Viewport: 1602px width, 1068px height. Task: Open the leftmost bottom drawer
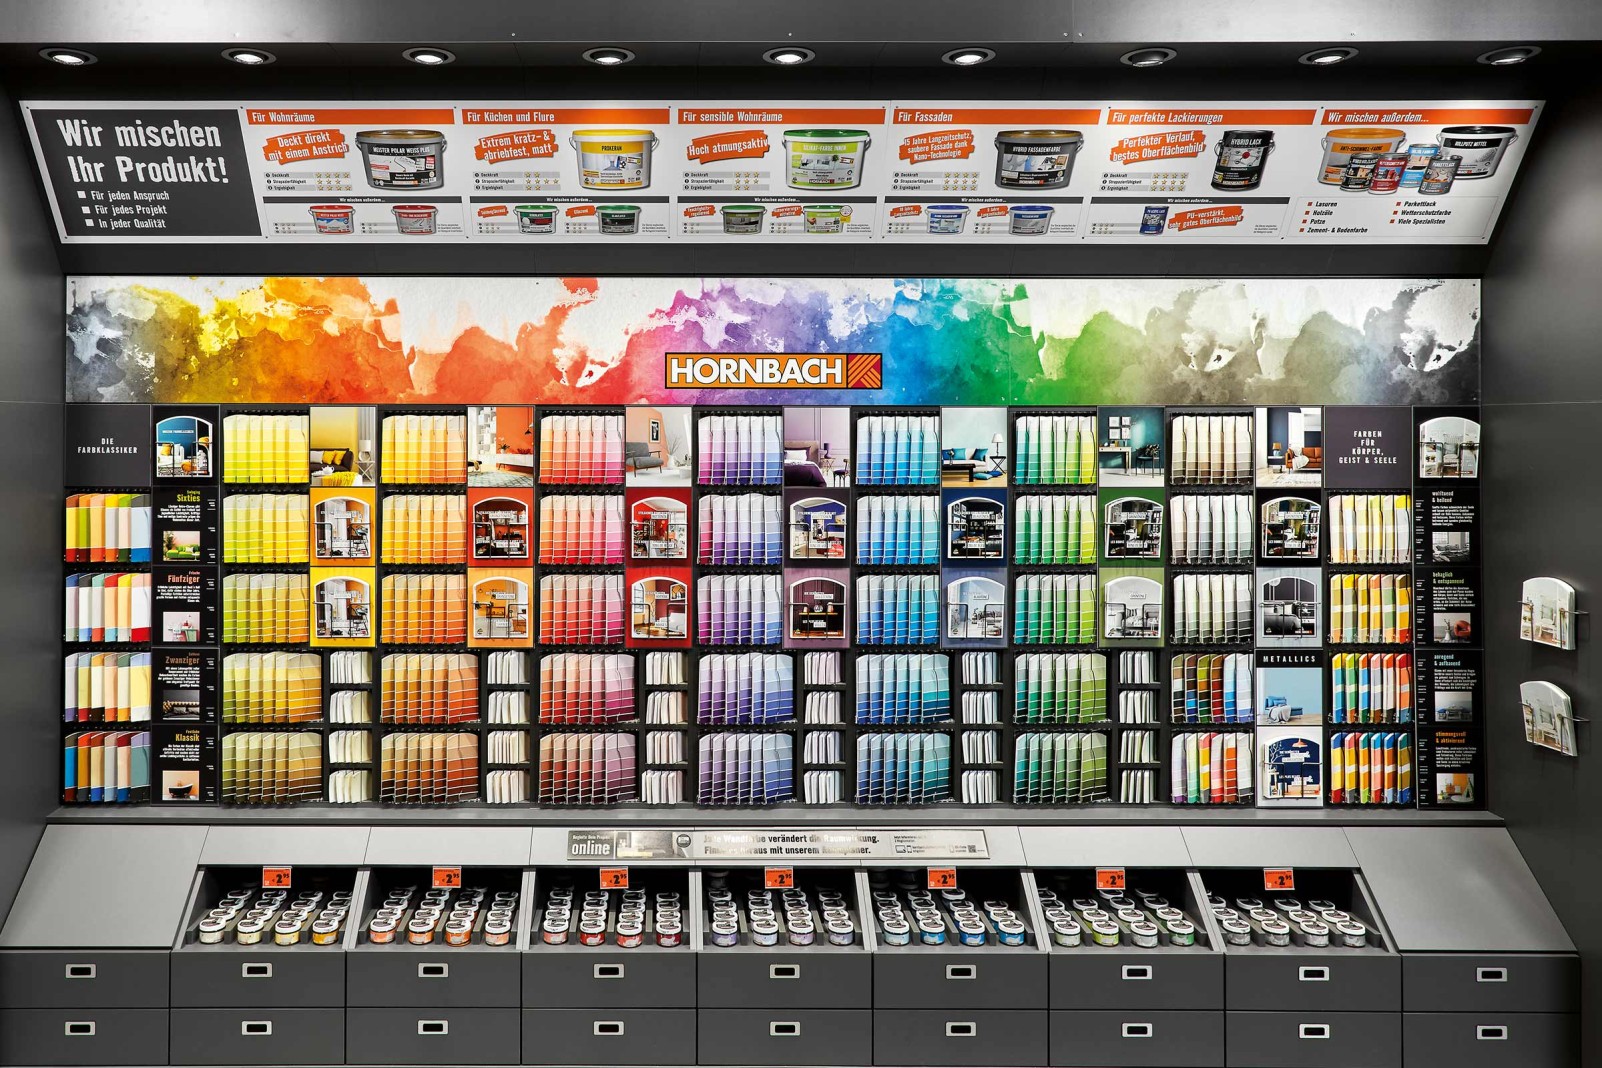pos(80,970)
